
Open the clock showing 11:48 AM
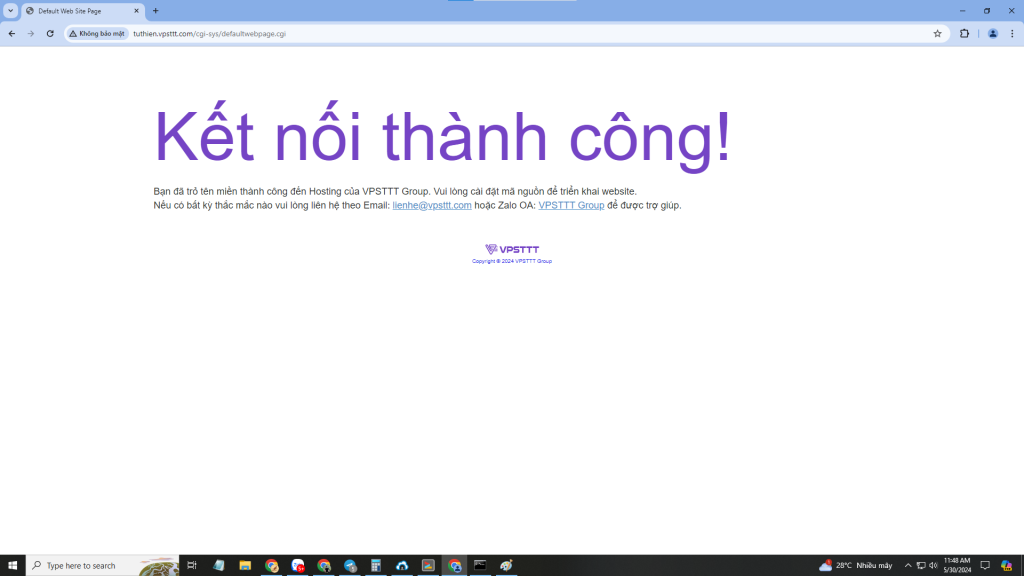[x=957, y=566]
